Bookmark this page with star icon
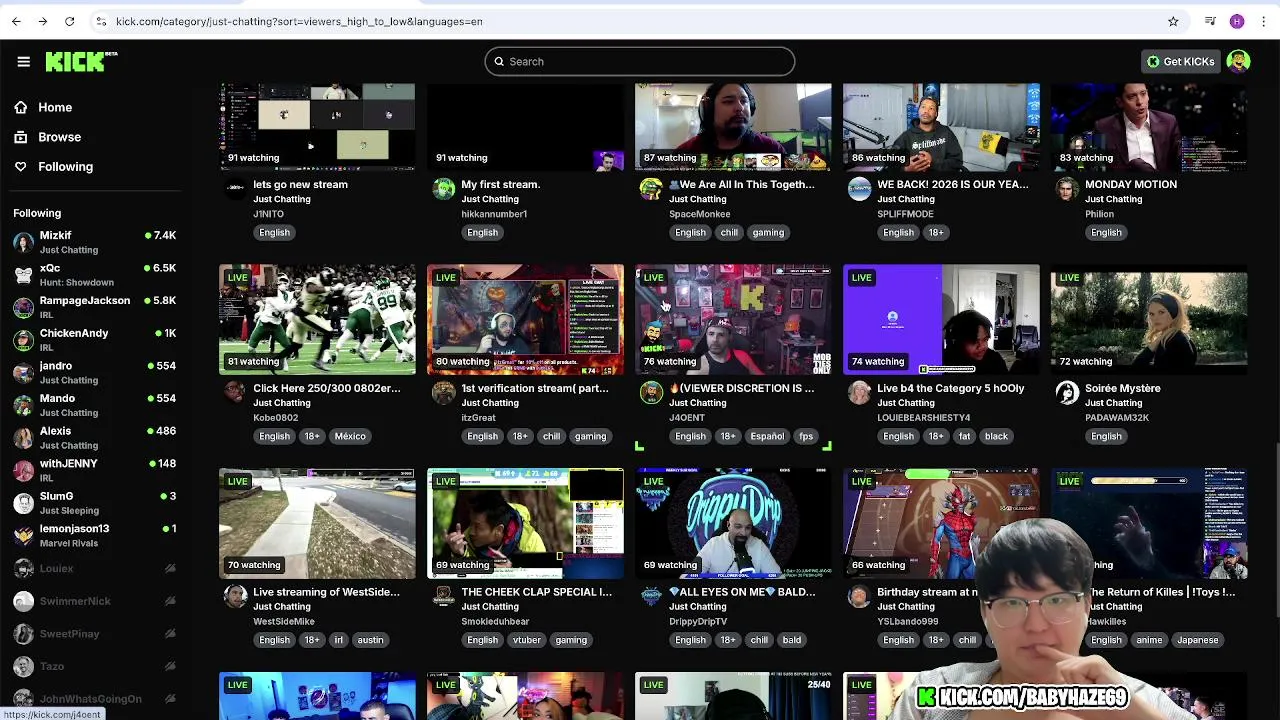The image size is (1280, 720). [x=1173, y=21]
